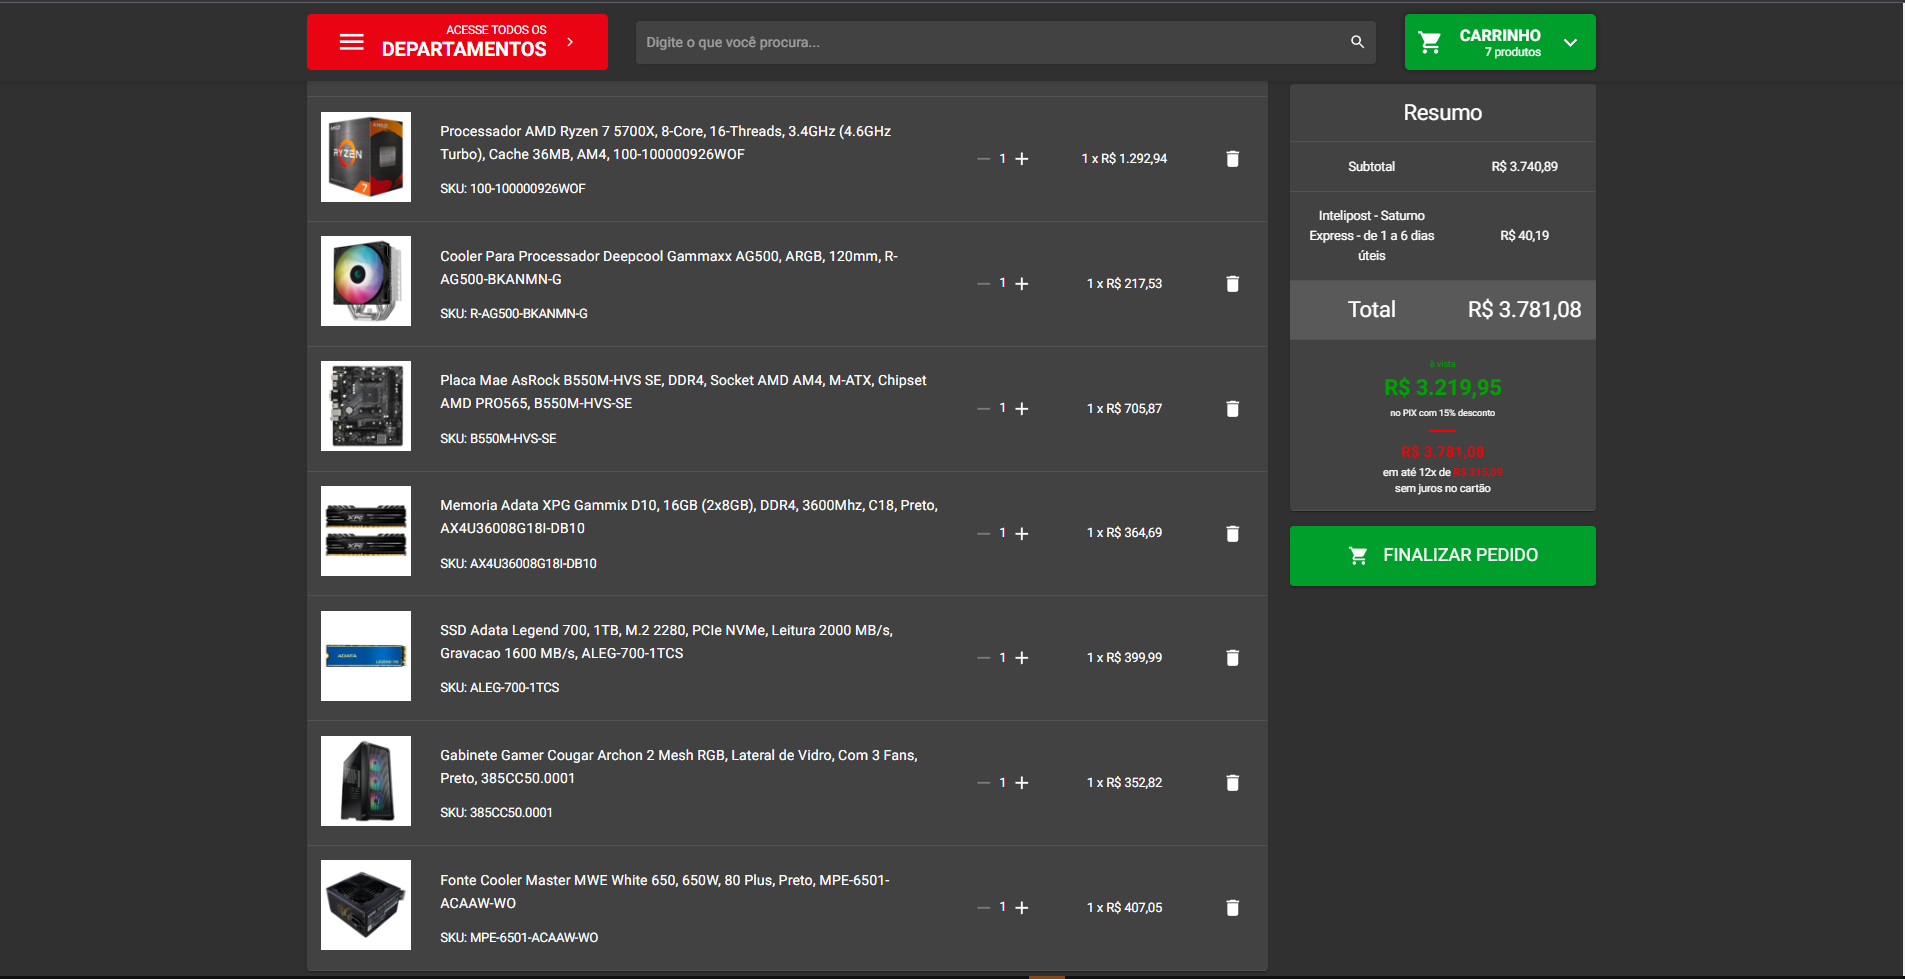Select the Total R$ 3.781,08 value
Image resolution: width=1905 pixels, height=979 pixels.
tap(1524, 310)
